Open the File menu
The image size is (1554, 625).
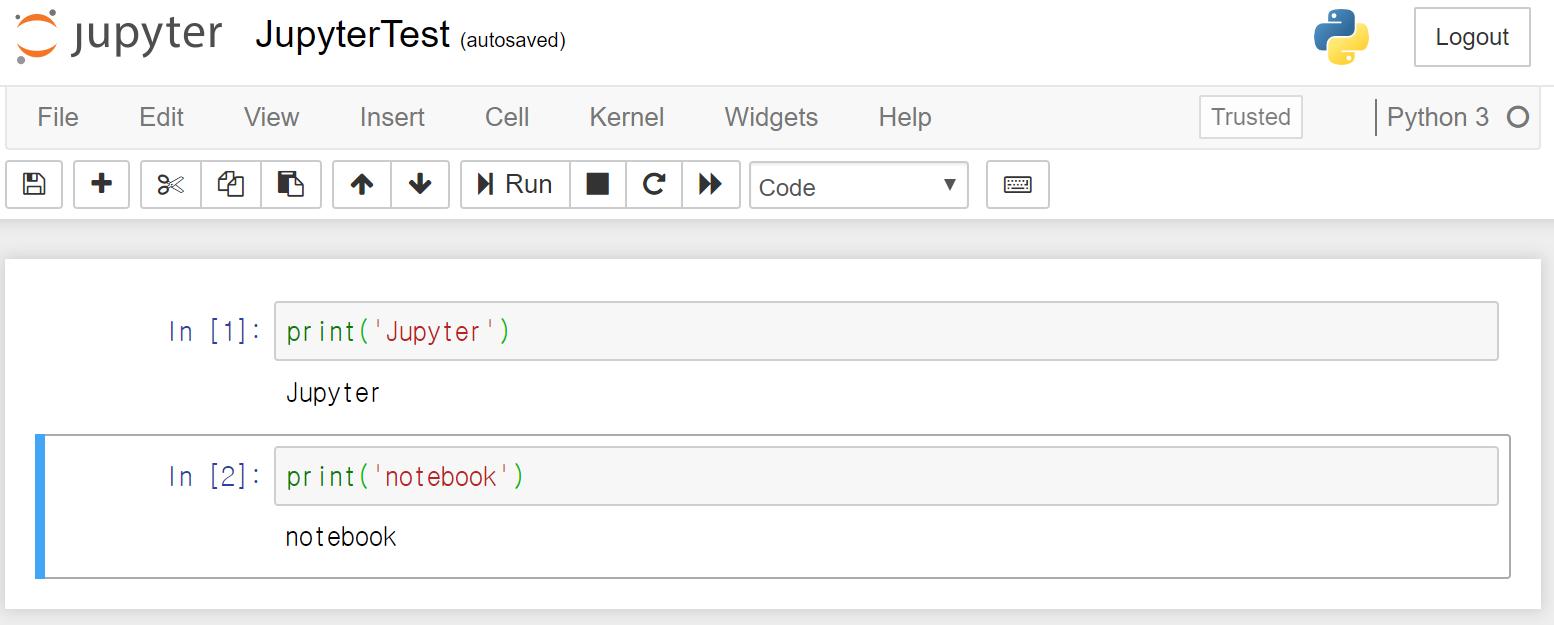58,117
